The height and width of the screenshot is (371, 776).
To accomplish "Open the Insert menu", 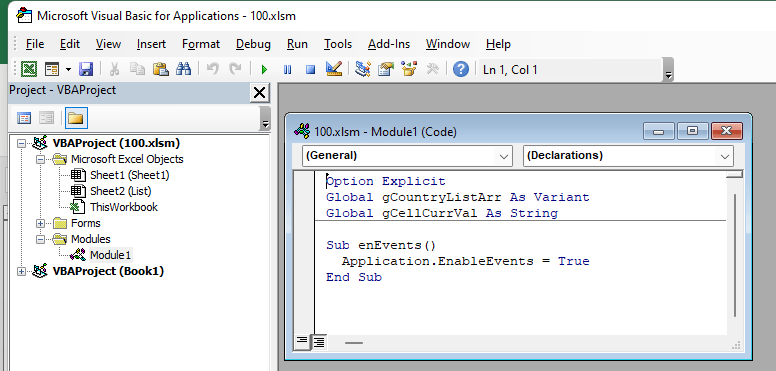I will (151, 44).
